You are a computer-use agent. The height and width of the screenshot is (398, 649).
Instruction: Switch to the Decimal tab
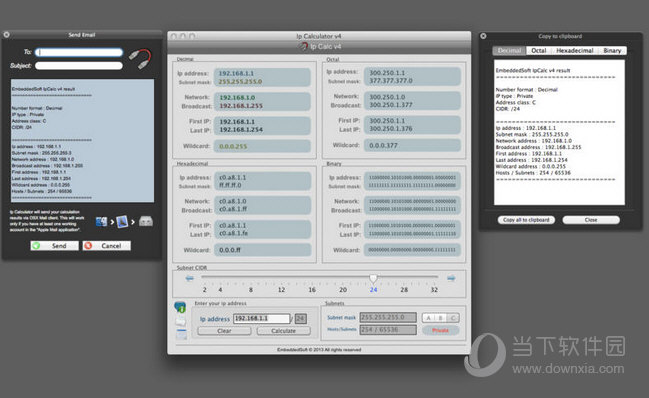[509, 50]
